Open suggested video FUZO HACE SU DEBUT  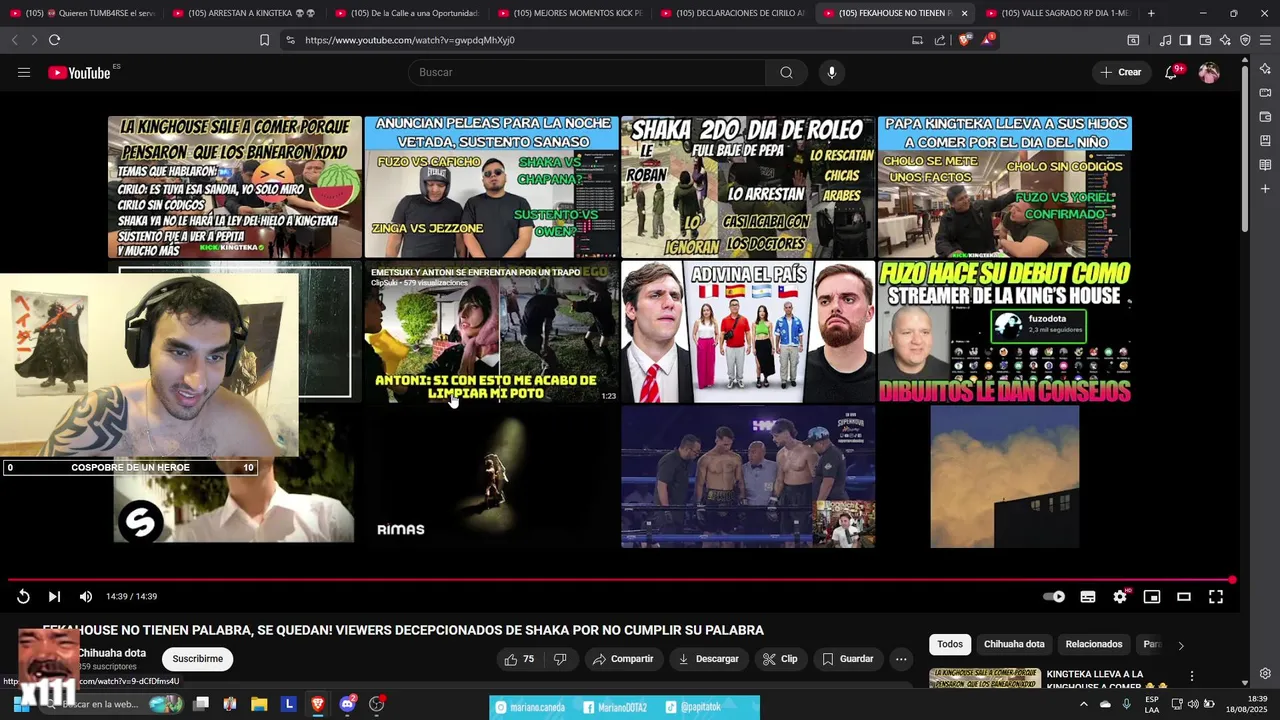click(1004, 332)
